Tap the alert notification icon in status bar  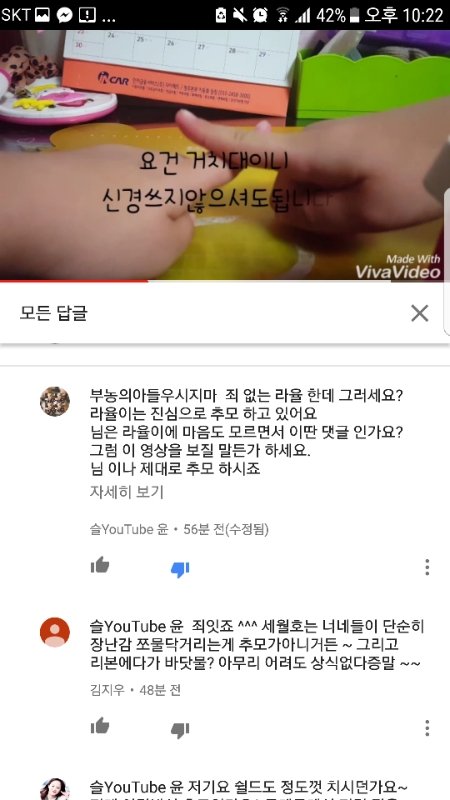point(87,15)
